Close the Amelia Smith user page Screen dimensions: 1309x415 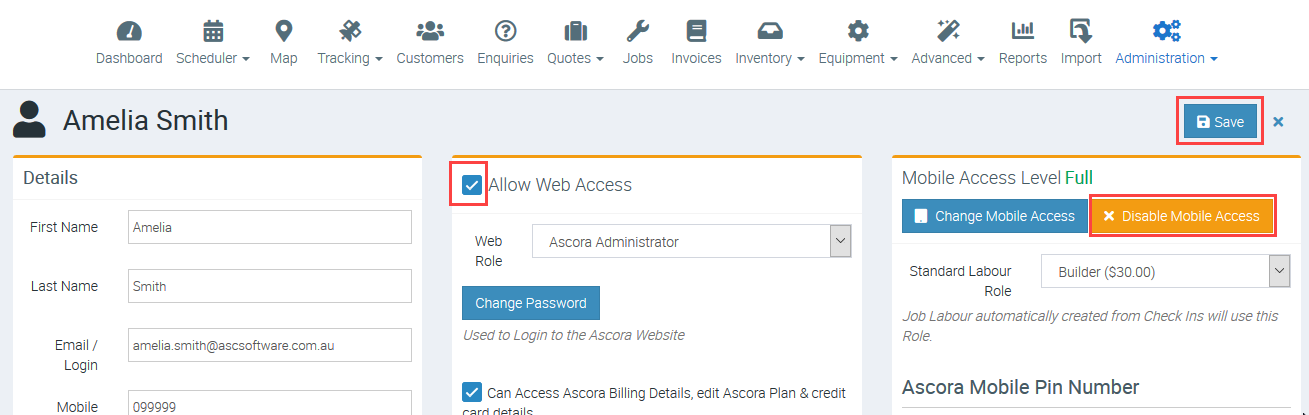pyautogui.click(x=1278, y=122)
